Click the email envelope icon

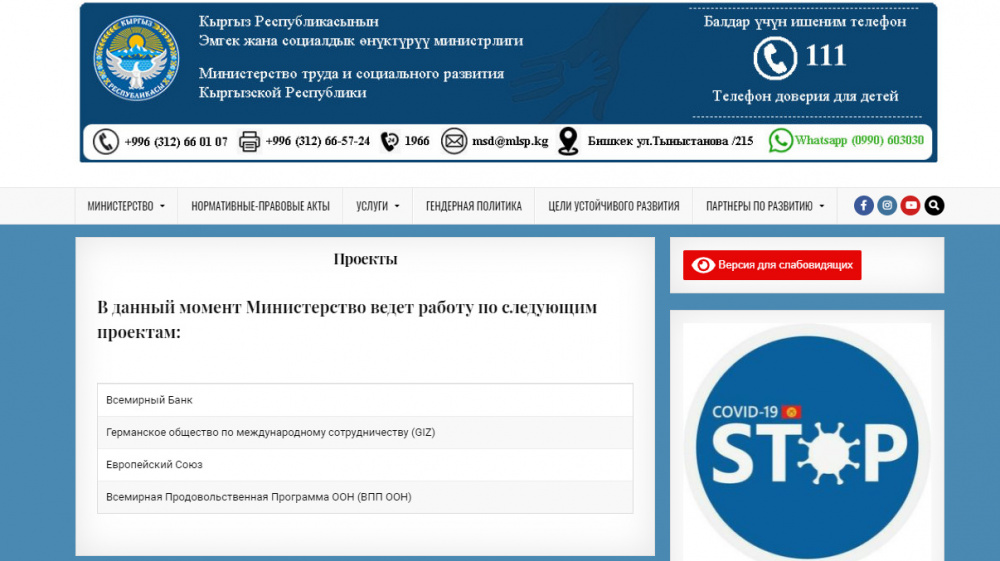(x=454, y=141)
